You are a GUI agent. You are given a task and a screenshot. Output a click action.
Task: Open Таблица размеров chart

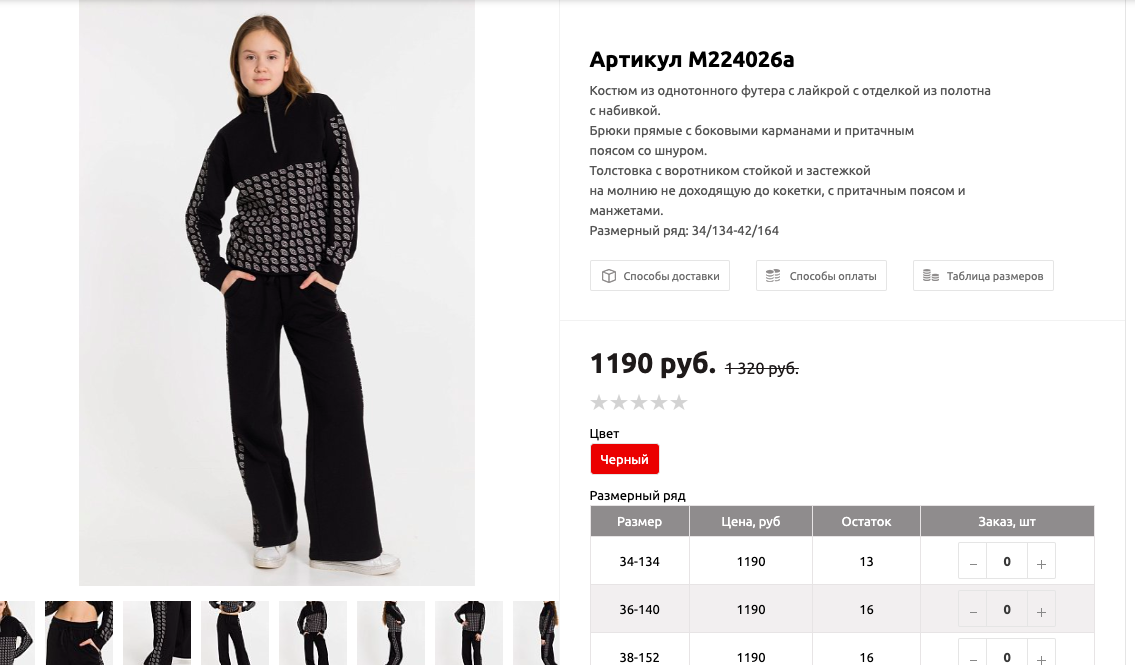983,276
